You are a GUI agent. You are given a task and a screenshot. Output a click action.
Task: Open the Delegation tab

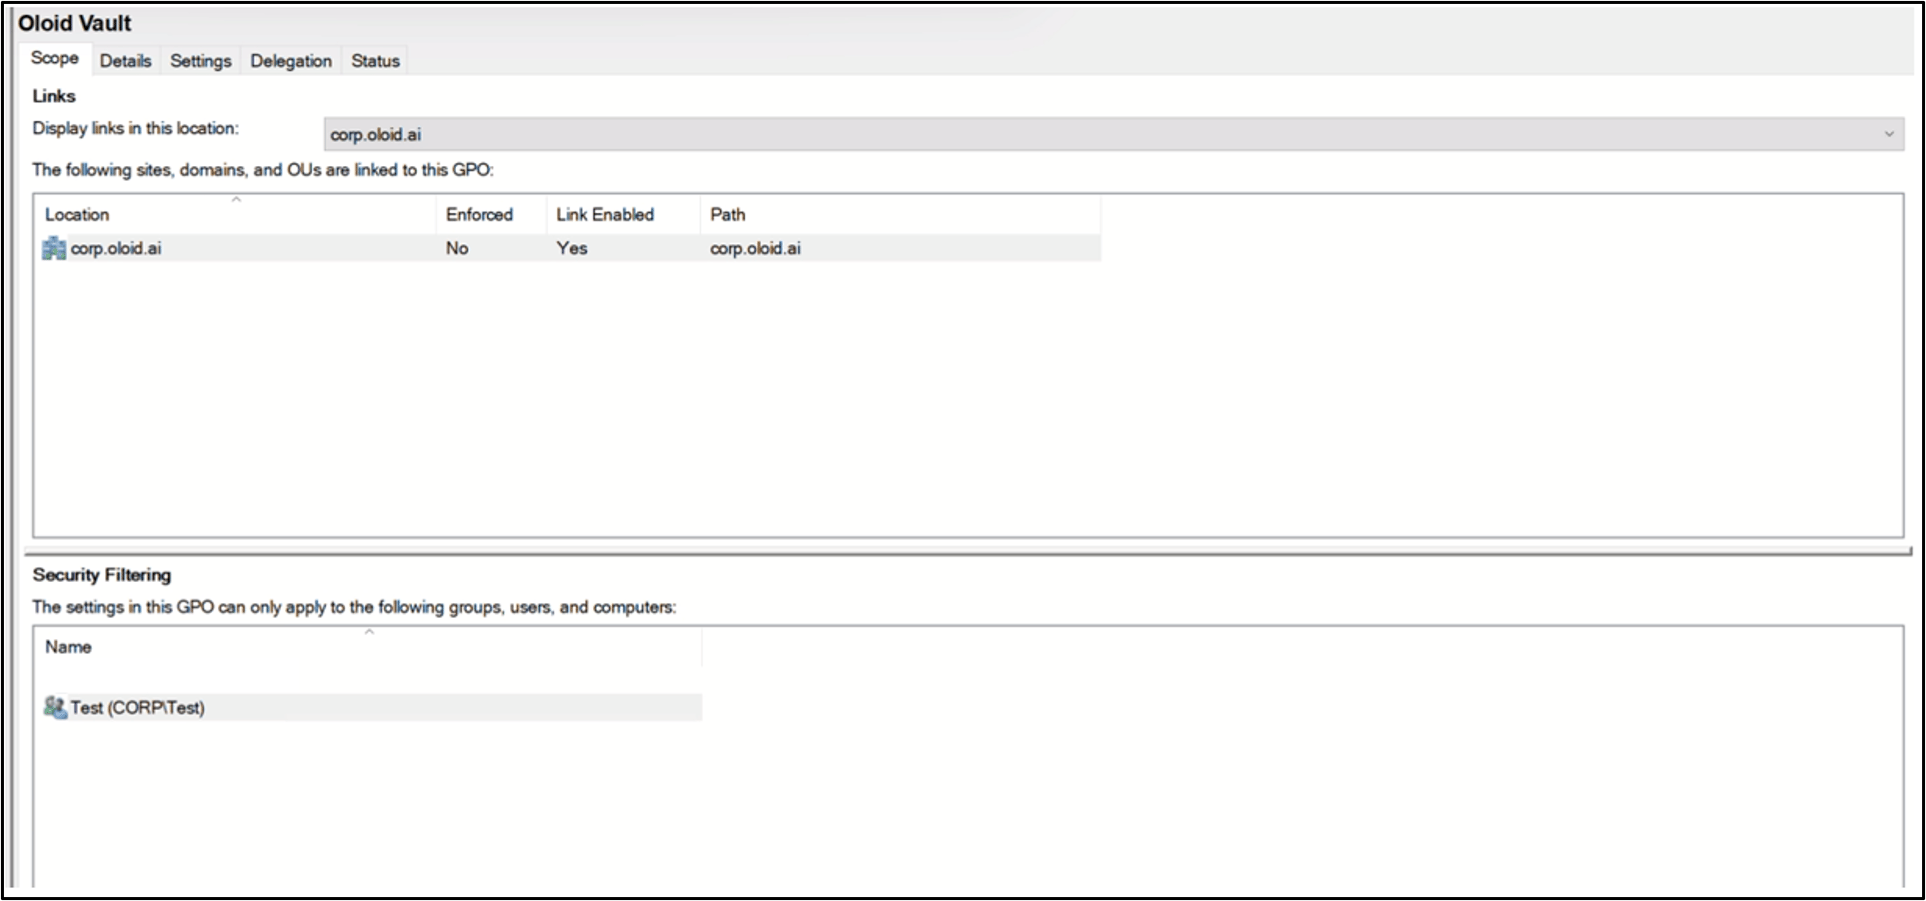[291, 61]
